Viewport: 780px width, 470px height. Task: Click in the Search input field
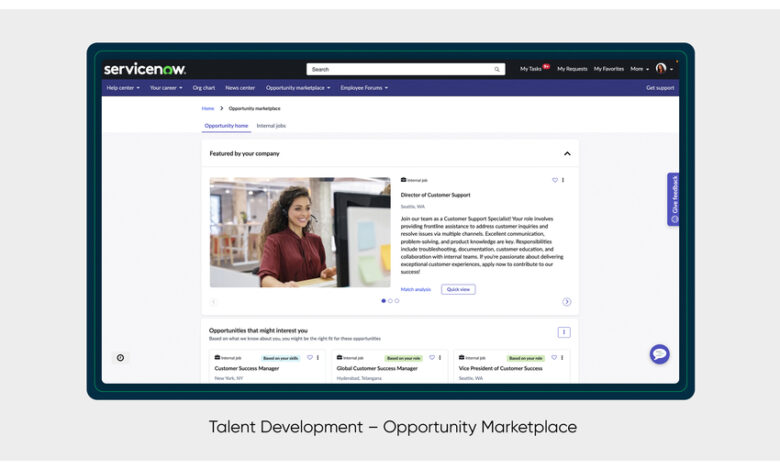tap(400, 69)
